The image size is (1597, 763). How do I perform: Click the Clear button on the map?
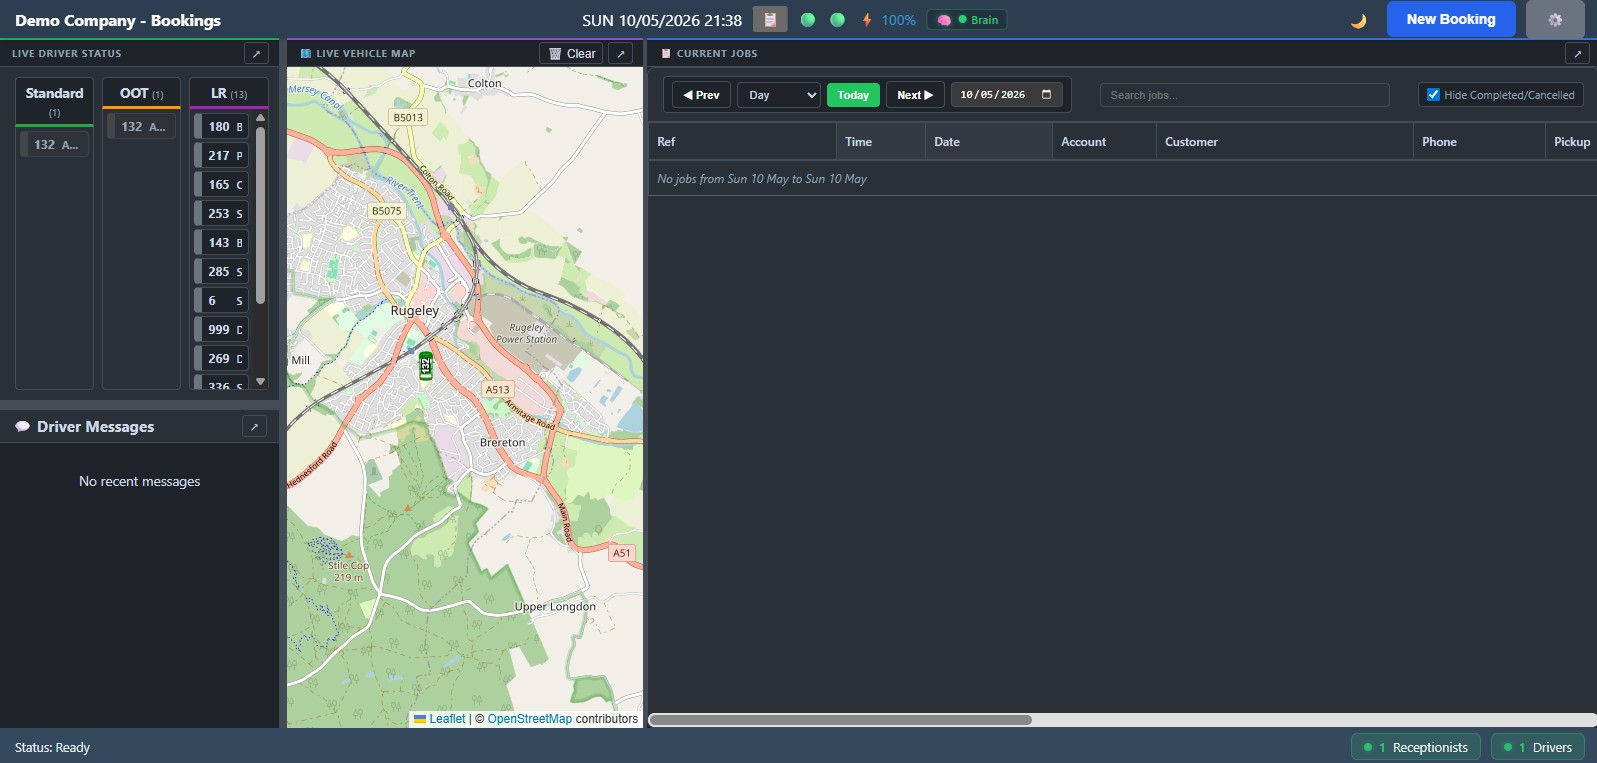[x=571, y=53]
